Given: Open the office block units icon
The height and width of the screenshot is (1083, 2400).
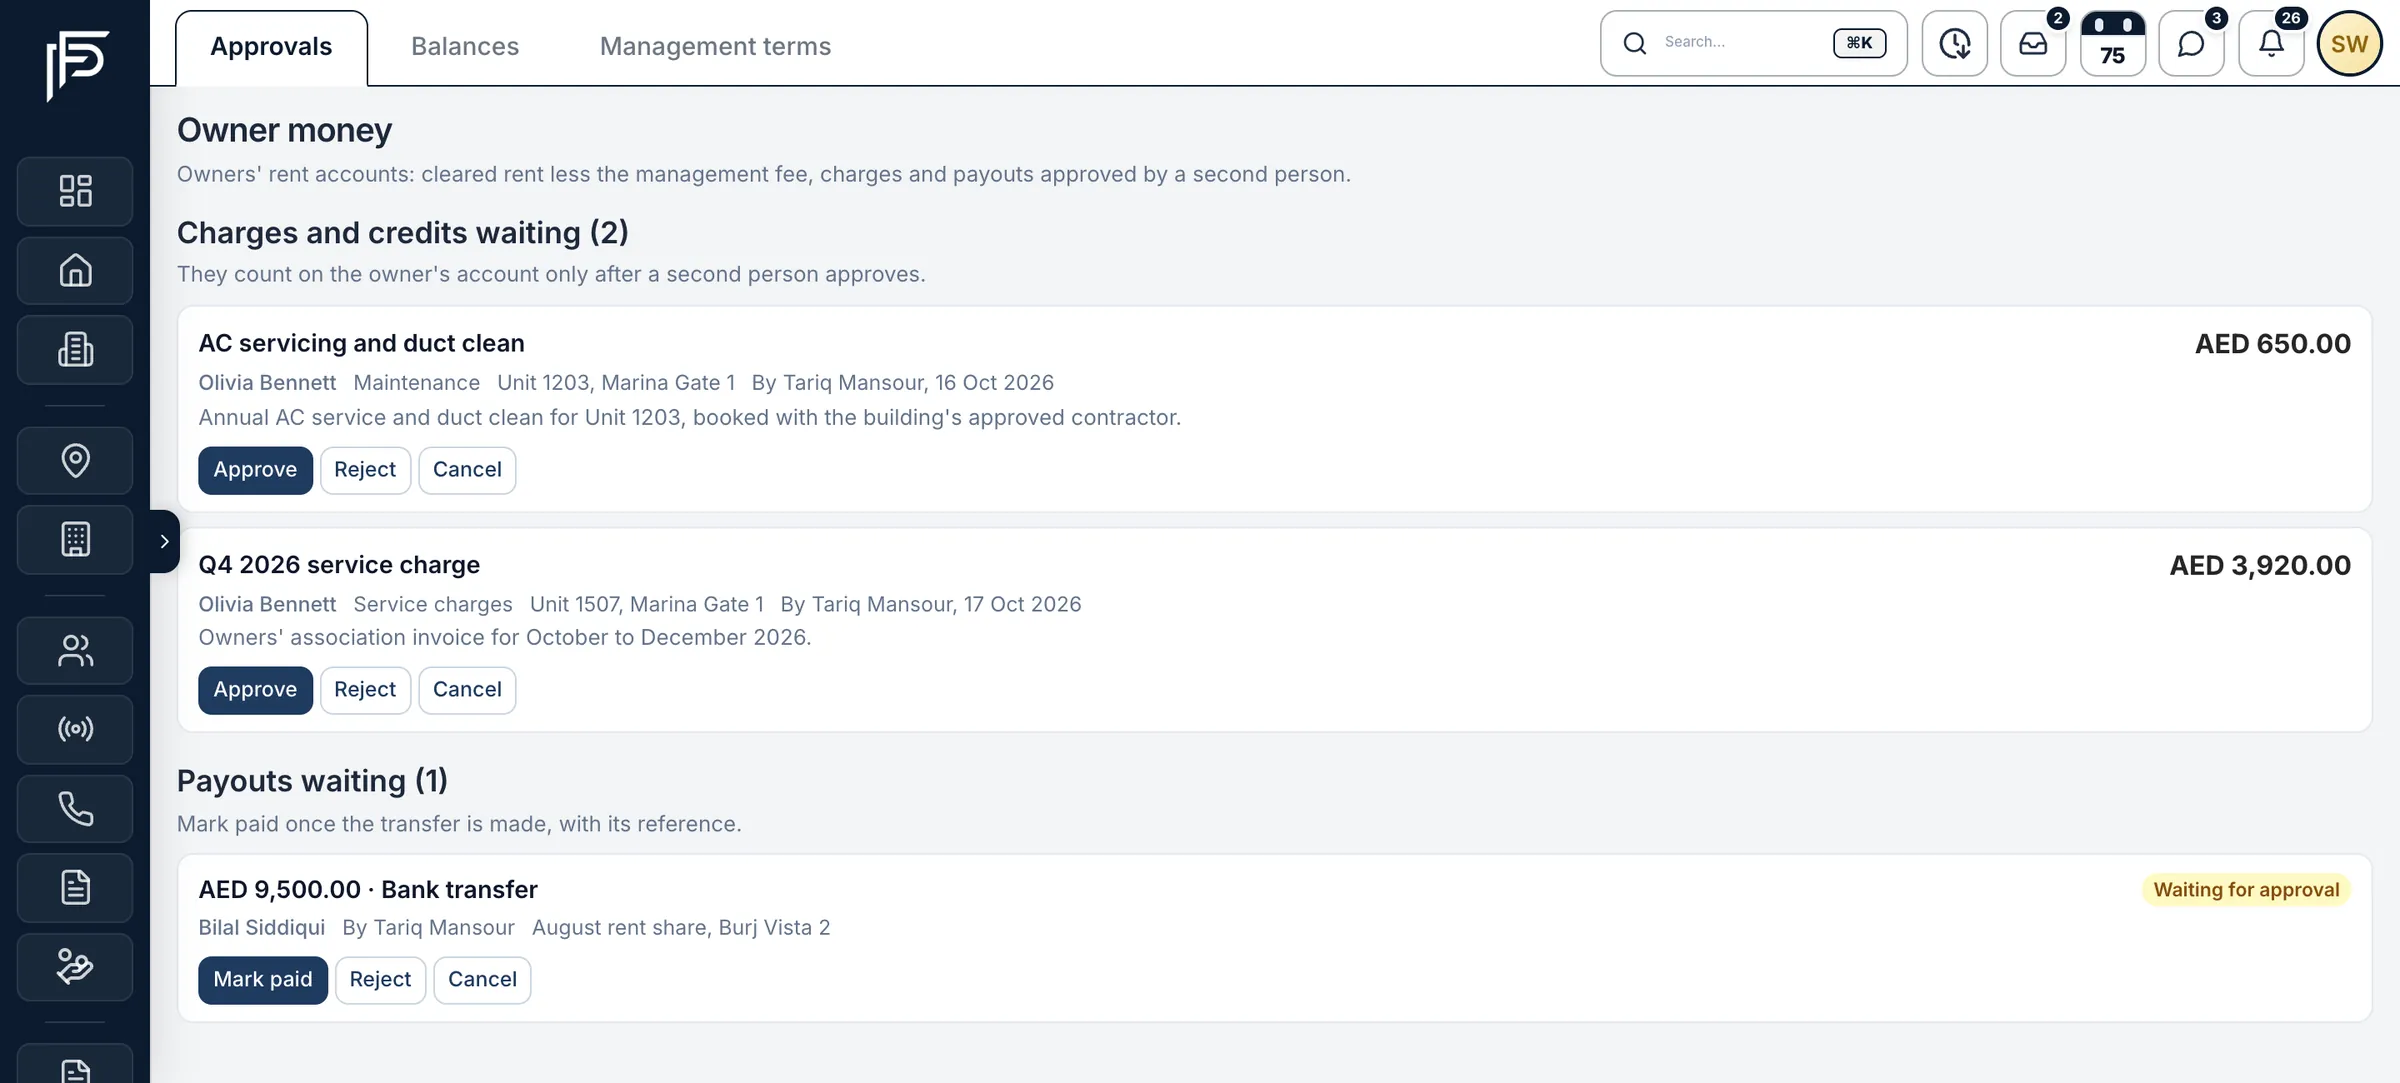Looking at the screenshot, I should coord(75,540).
